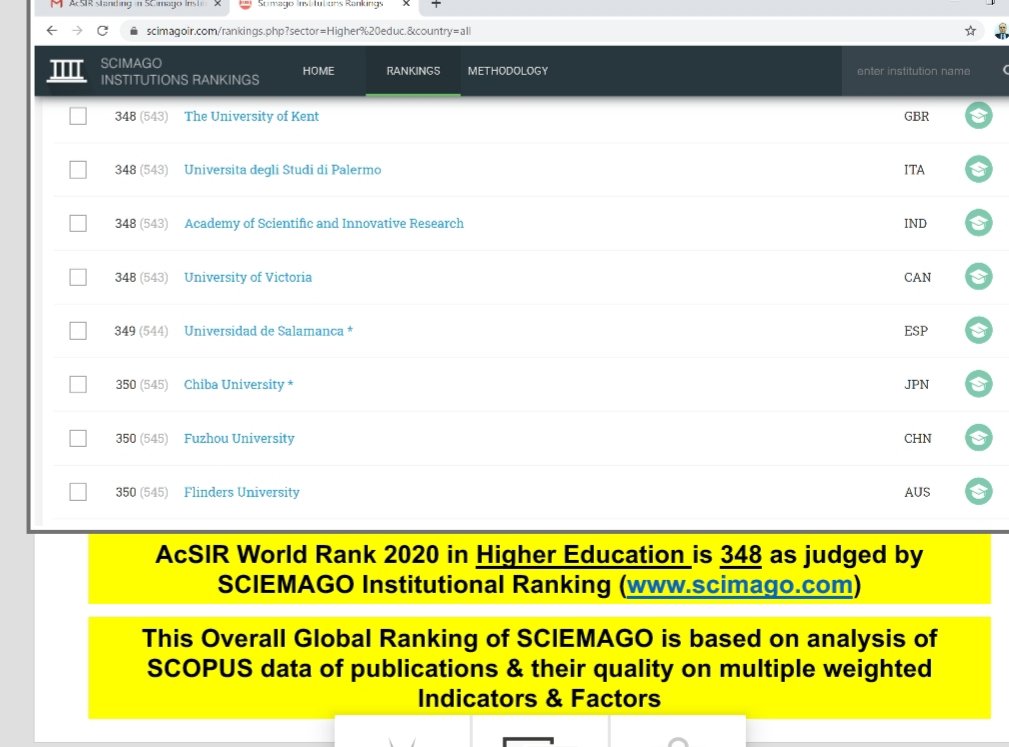The width and height of the screenshot is (1009, 747).
Task: Open Universita degli Studi di Palermo link
Action: click(x=282, y=170)
